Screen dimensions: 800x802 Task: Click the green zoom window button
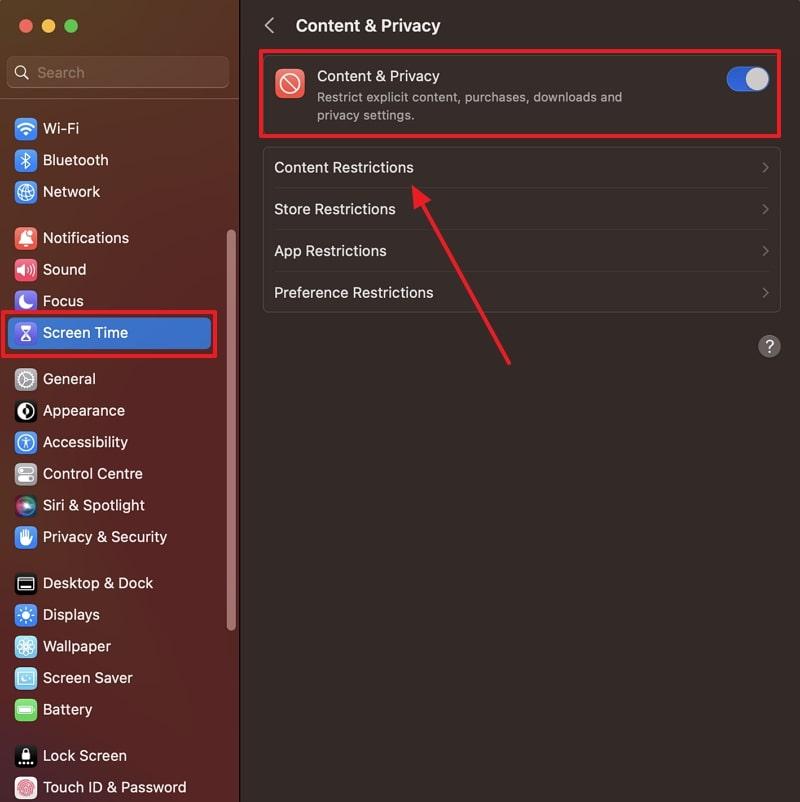71,26
